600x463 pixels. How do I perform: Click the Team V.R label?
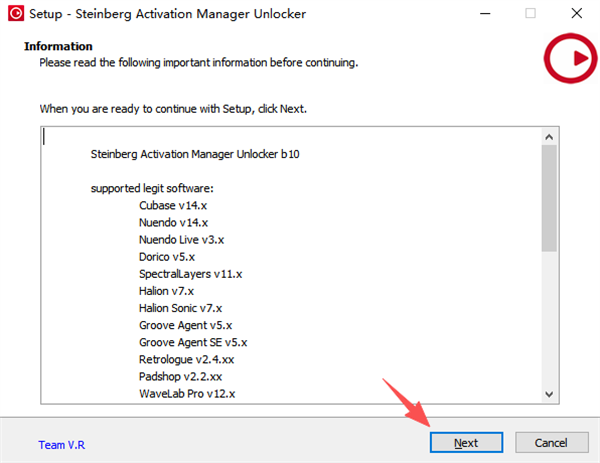tap(62, 444)
